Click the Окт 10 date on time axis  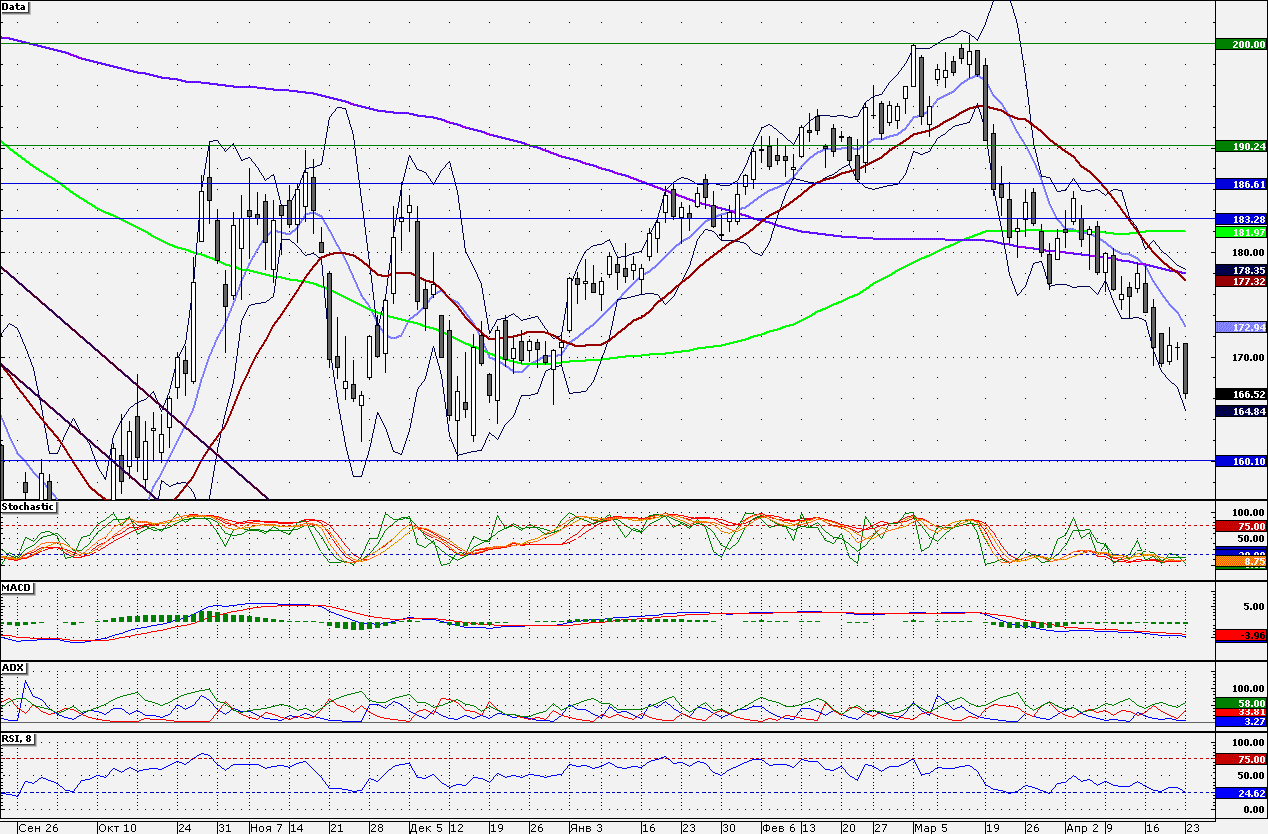[x=116, y=828]
